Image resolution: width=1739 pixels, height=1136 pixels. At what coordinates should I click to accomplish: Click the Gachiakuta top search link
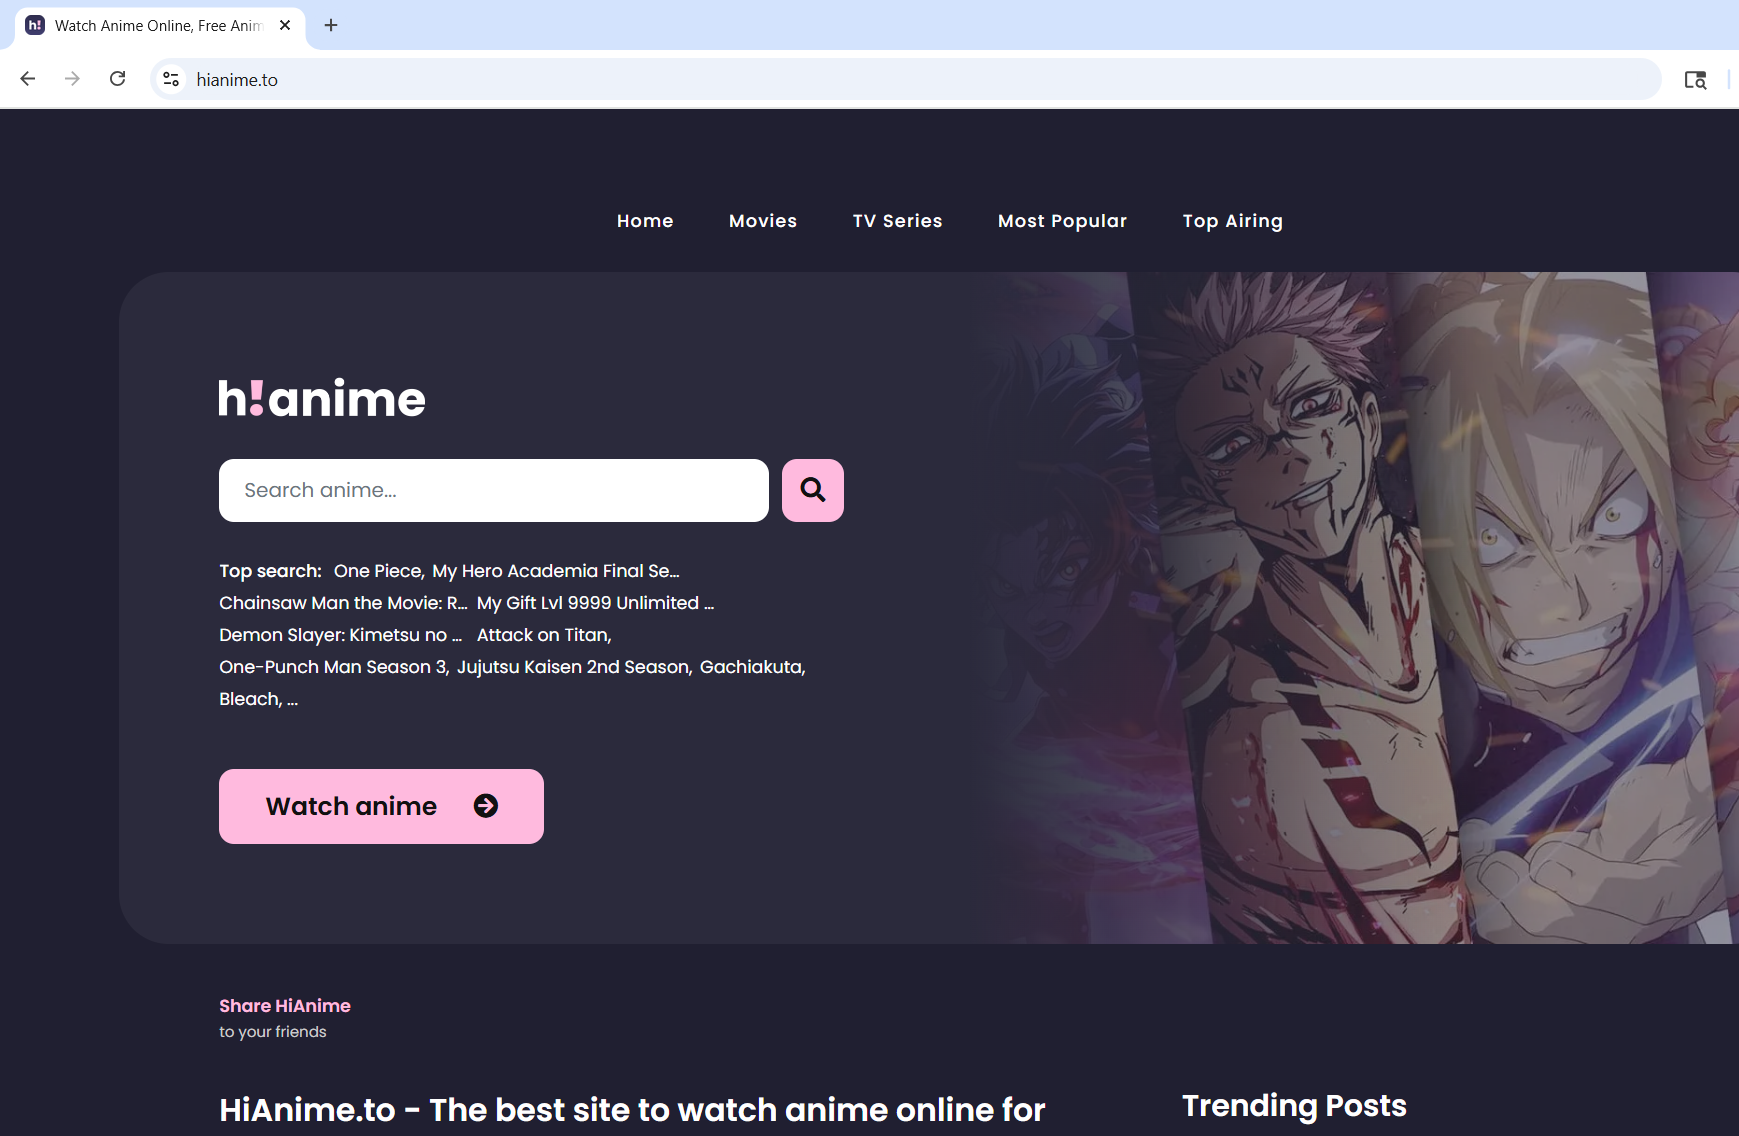[x=752, y=667]
